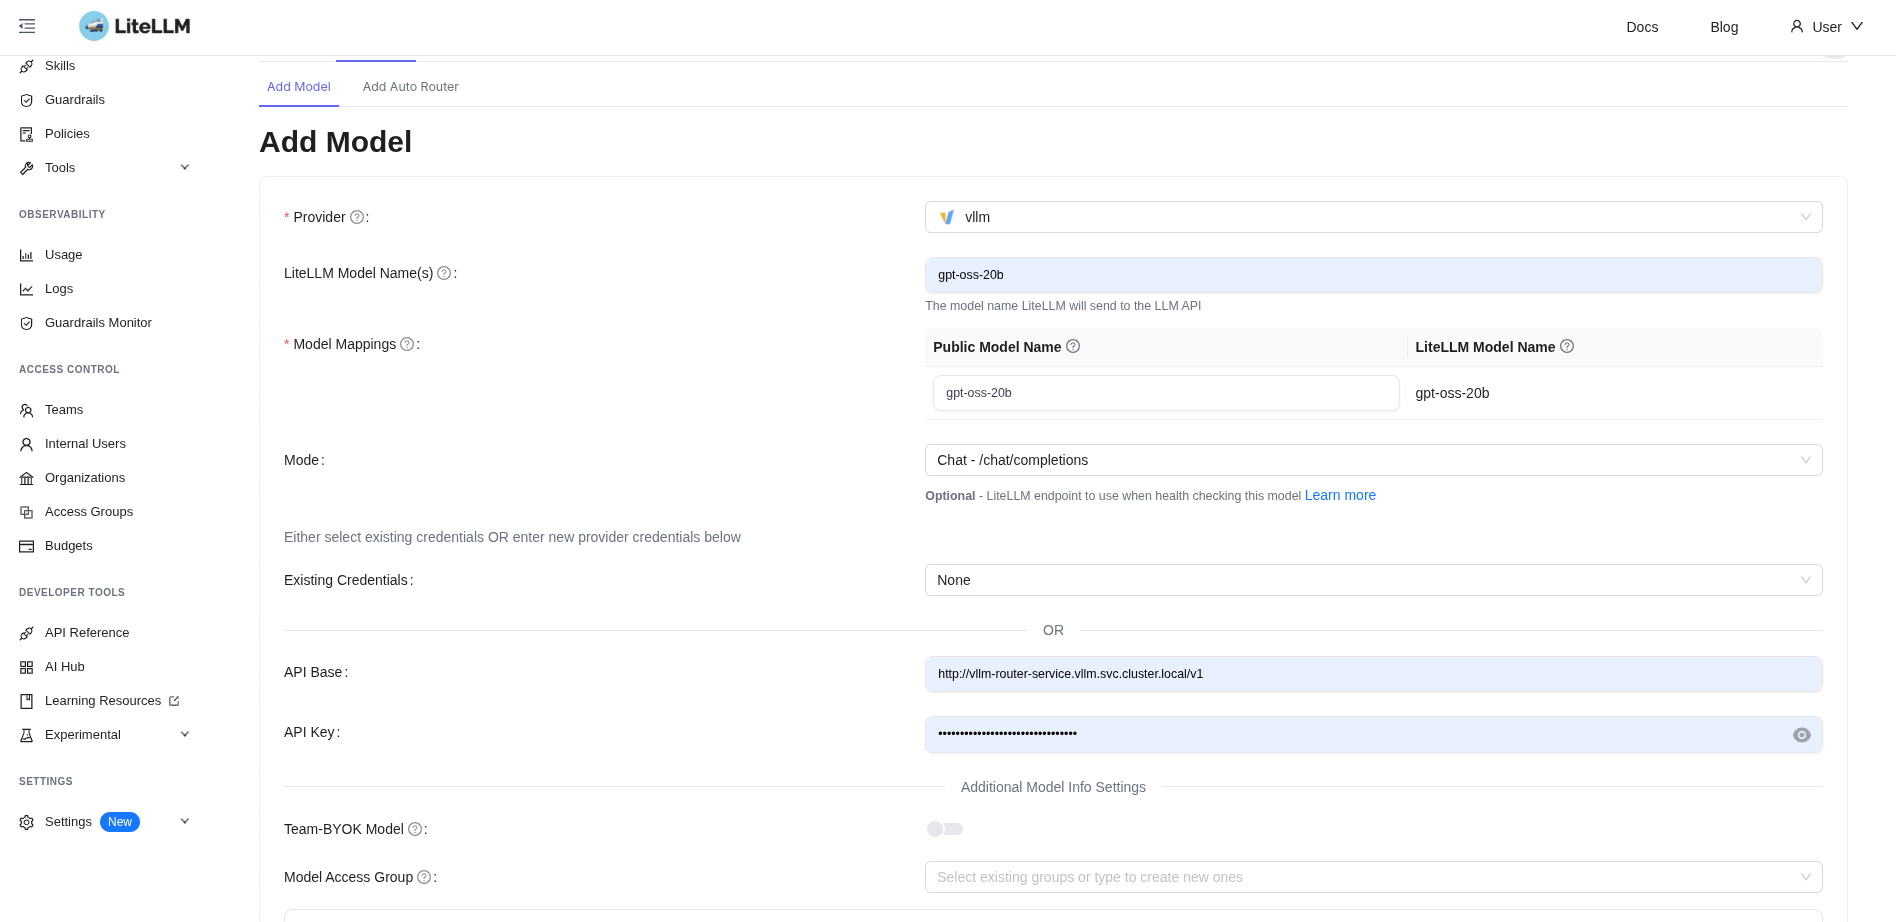Open the Docs link in header

pyautogui.click(x=1642, y=27)
